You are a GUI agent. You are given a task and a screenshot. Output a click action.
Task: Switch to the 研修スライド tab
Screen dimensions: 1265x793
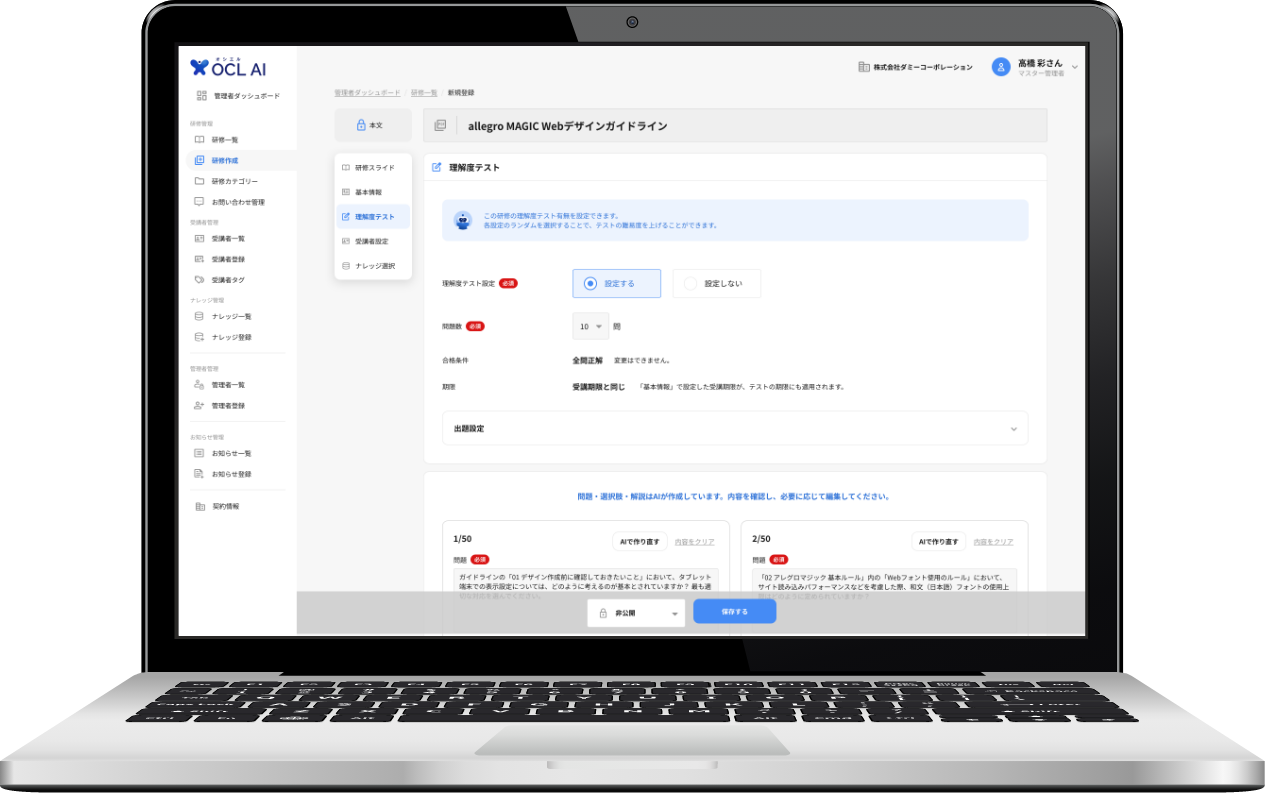[x=374, y=168]
